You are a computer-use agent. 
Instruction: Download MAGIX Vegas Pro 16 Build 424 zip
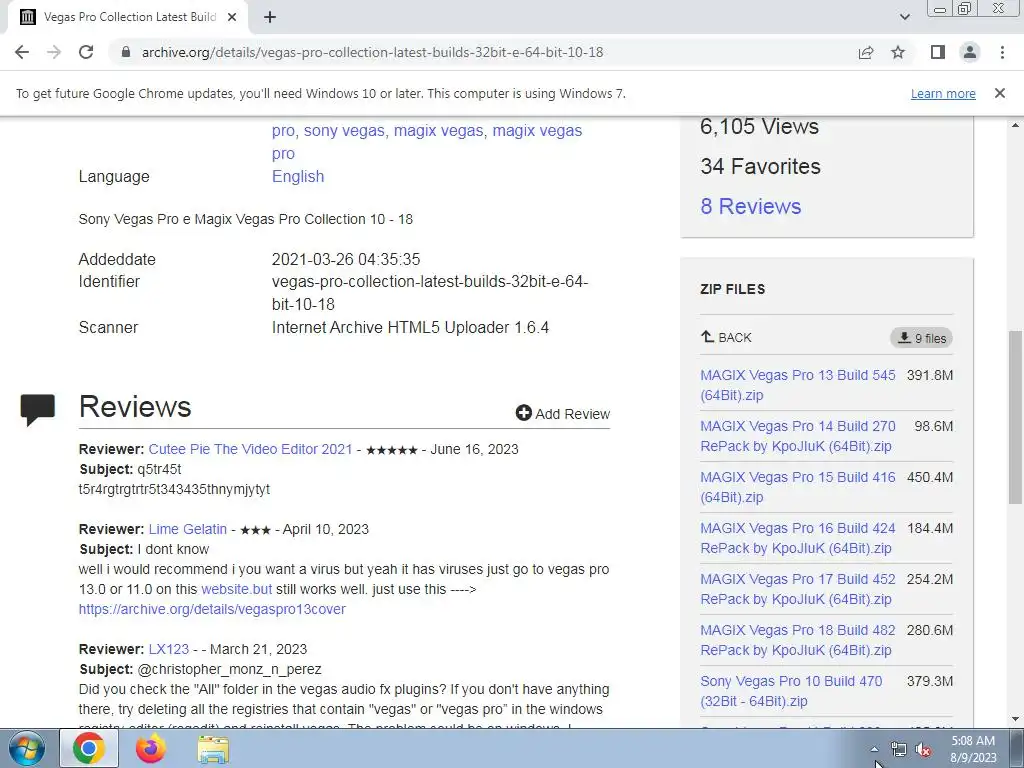coord(797,537)
